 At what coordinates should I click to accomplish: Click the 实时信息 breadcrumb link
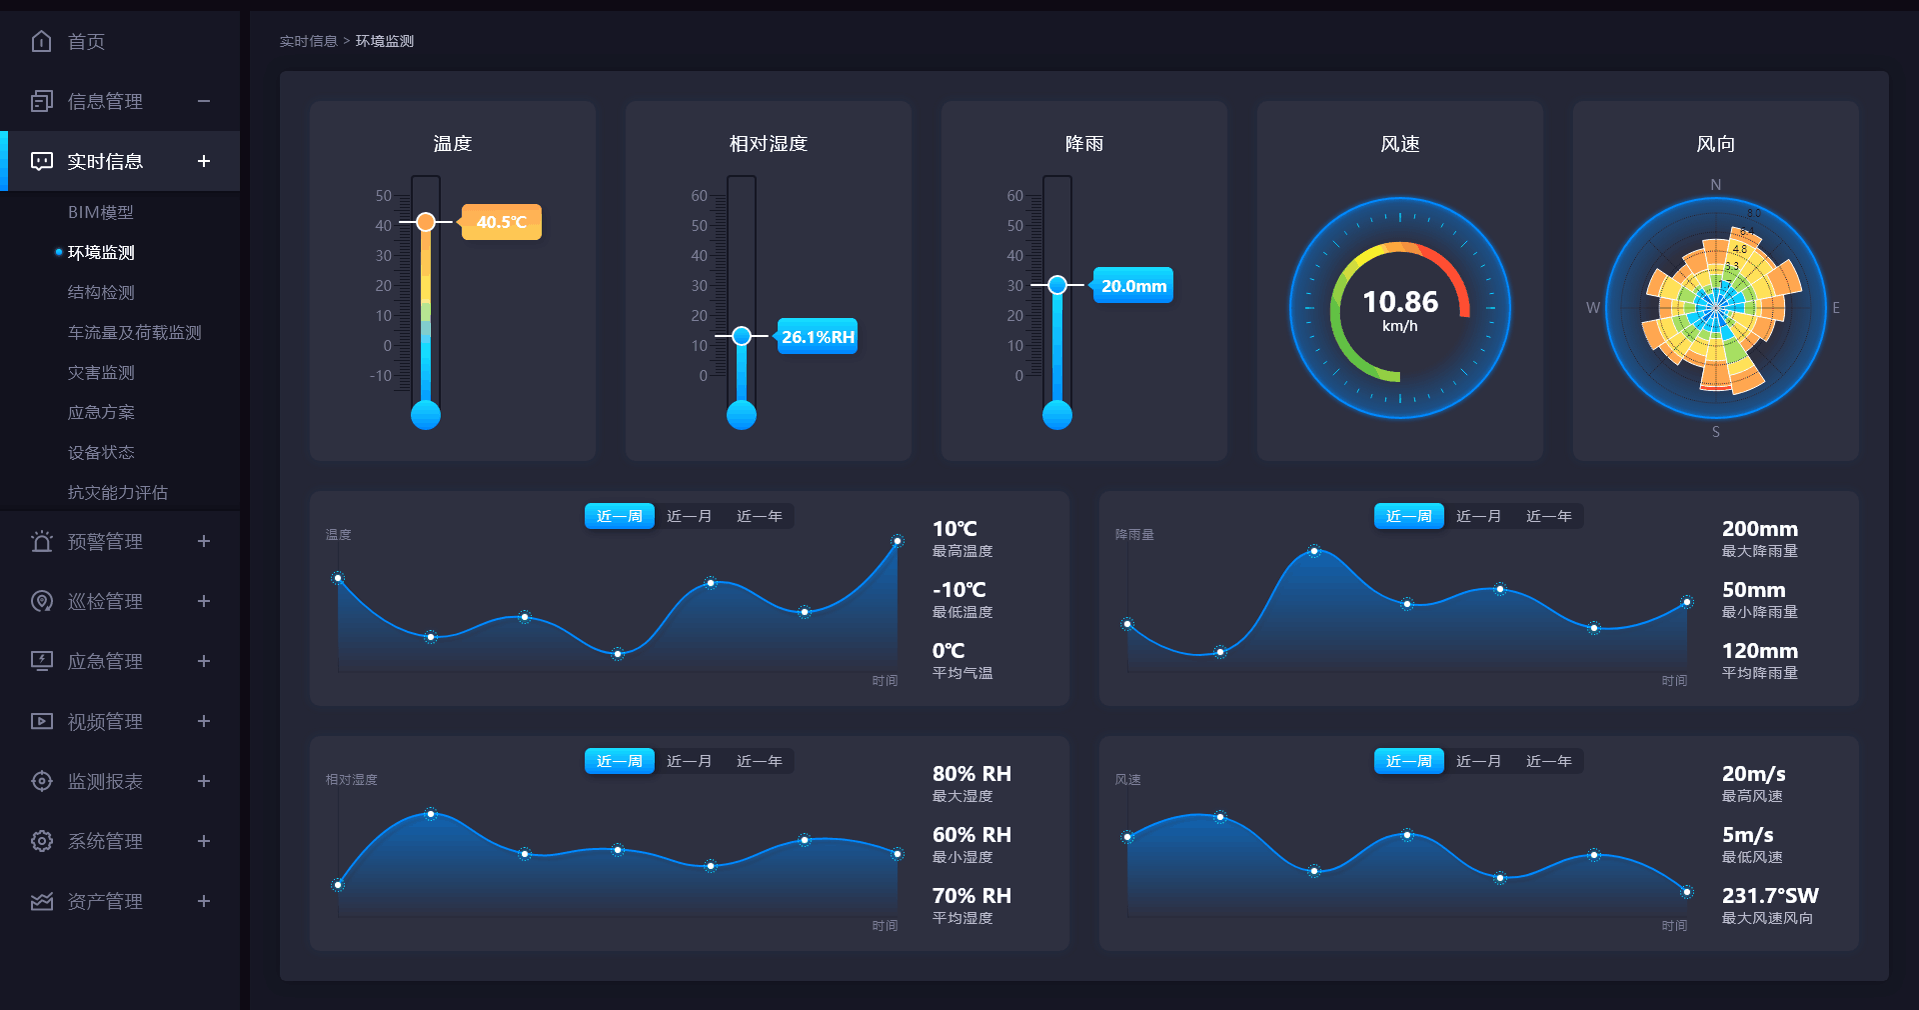[x=308, y=41]
